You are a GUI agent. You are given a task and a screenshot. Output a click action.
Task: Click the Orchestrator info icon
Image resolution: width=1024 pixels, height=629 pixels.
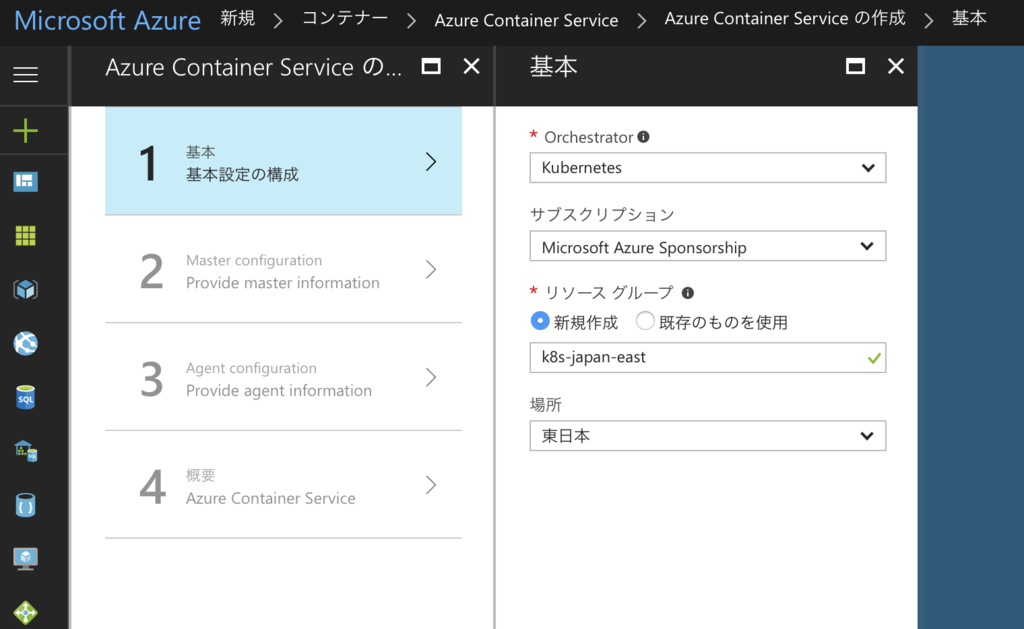point(643,137)
